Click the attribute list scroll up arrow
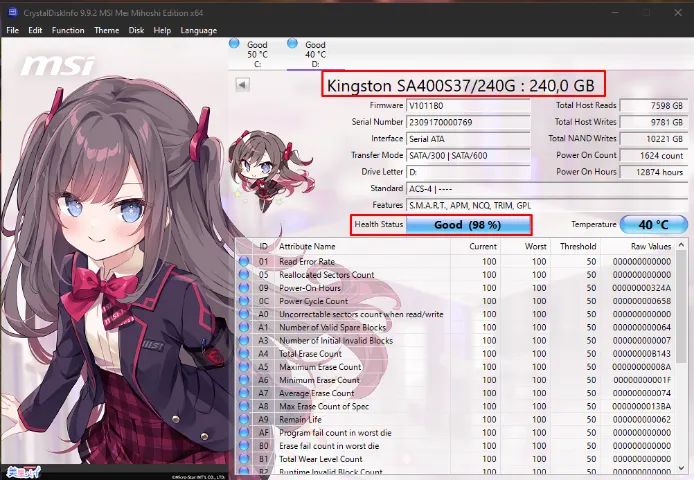 click(x=682, y=244)
